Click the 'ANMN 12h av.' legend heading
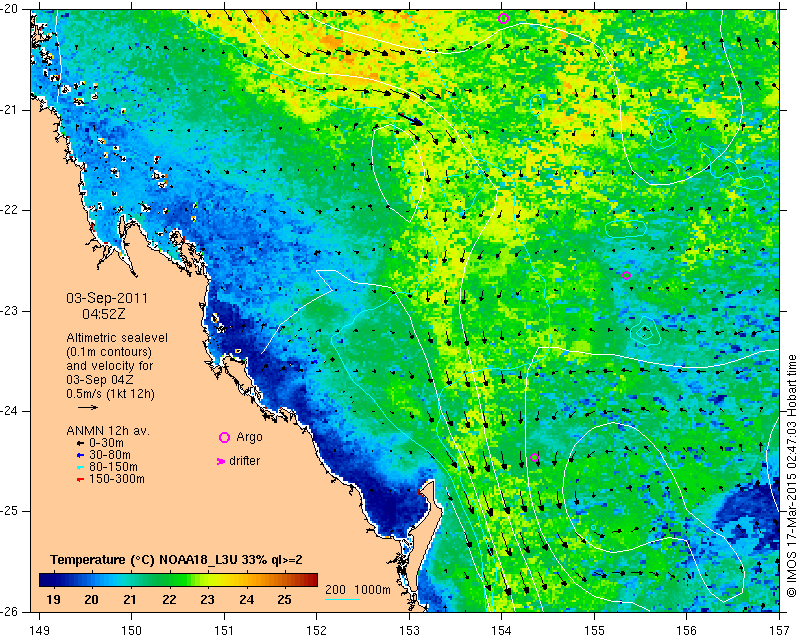 (x=108, y=431)
